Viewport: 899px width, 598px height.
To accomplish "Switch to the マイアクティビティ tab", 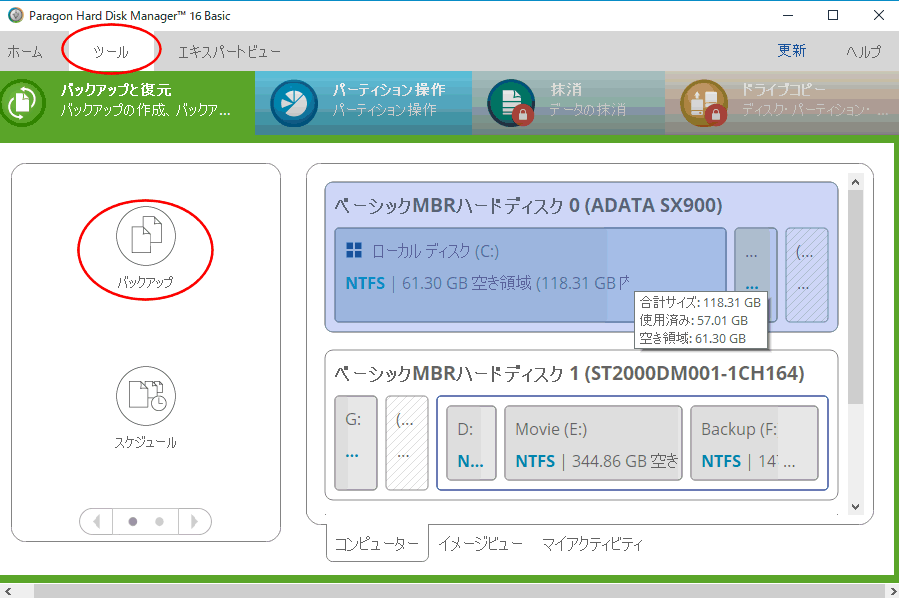I will [592, 544].
